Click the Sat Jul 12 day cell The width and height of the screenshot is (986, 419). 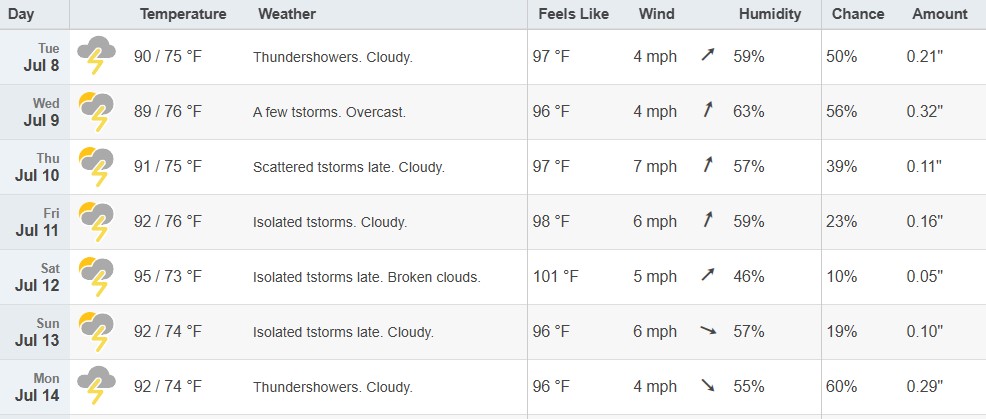[35, 277]
